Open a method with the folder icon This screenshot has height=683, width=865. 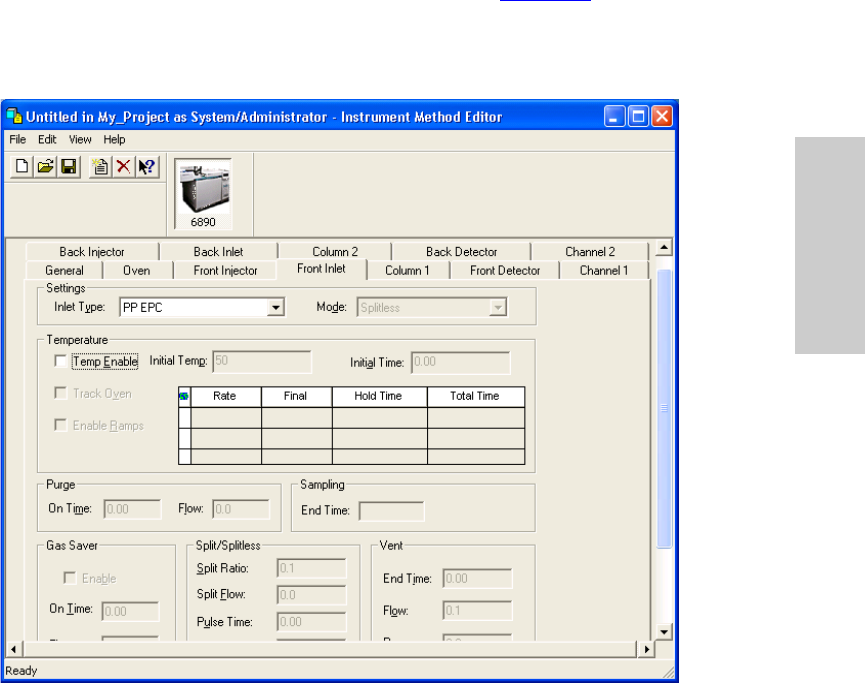pos(45,166)
